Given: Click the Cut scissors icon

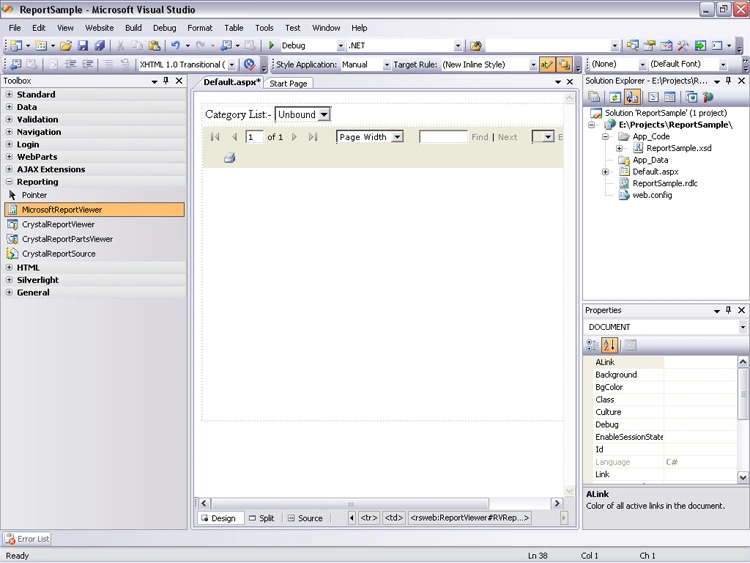Looking at the screenshot, I should tap(121, 45).
